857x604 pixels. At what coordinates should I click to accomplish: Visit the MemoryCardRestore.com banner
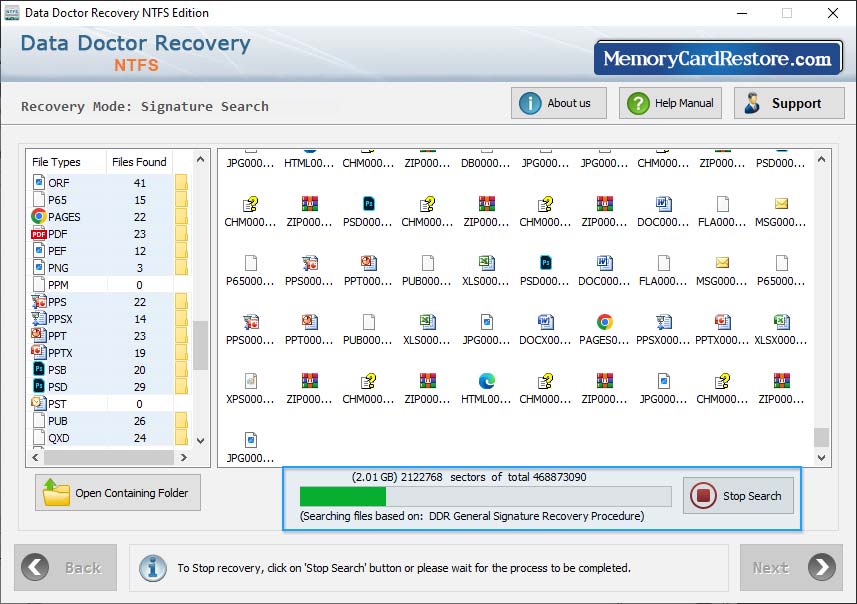tap(718, 58)
